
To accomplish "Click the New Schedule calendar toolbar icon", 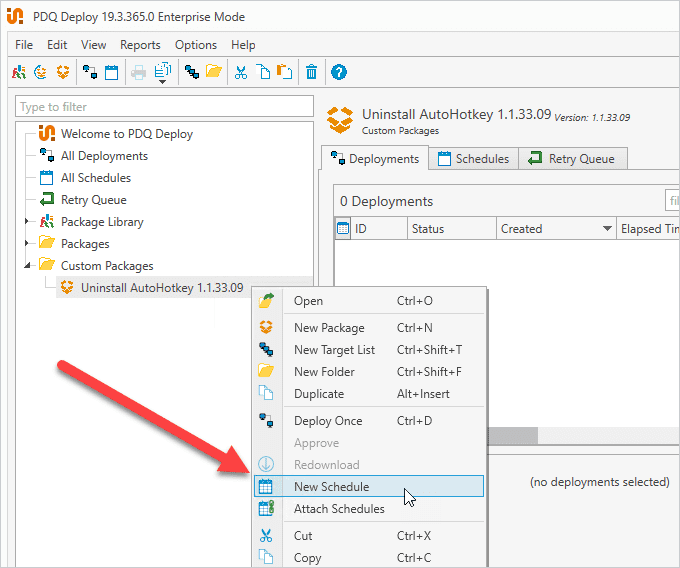I will 111,72.
